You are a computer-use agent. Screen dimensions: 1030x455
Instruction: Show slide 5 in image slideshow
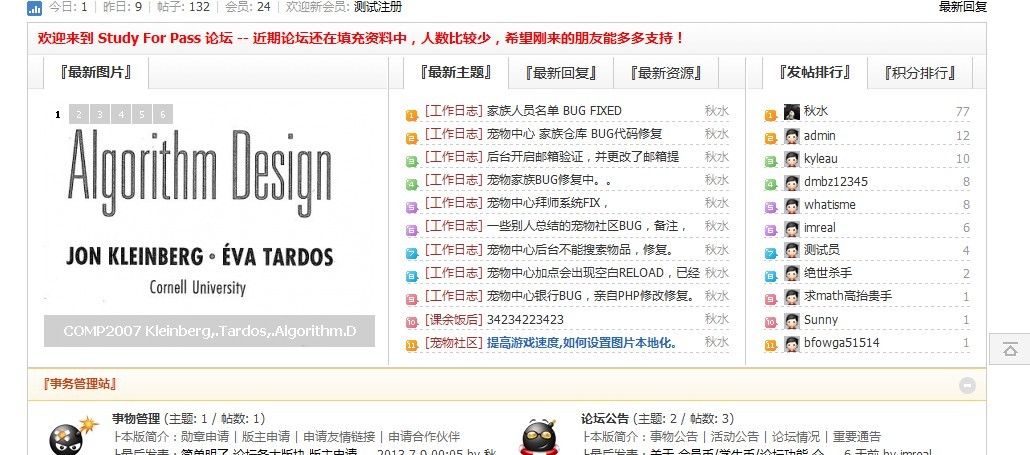[x=142, y=114]
